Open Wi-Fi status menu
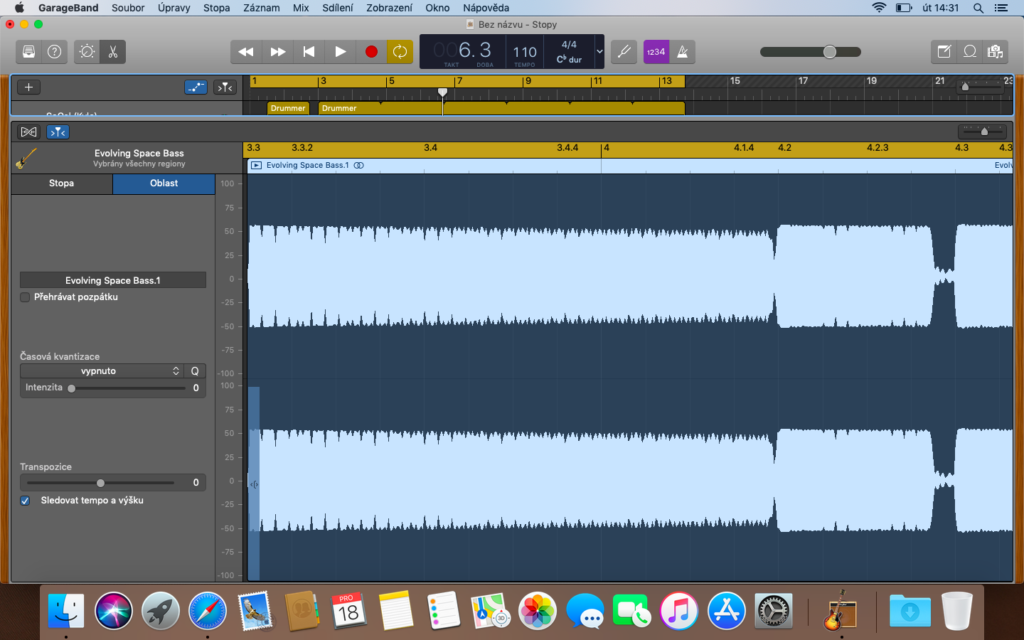Screen dimensions: 1024x640 (x=879, y=8)
